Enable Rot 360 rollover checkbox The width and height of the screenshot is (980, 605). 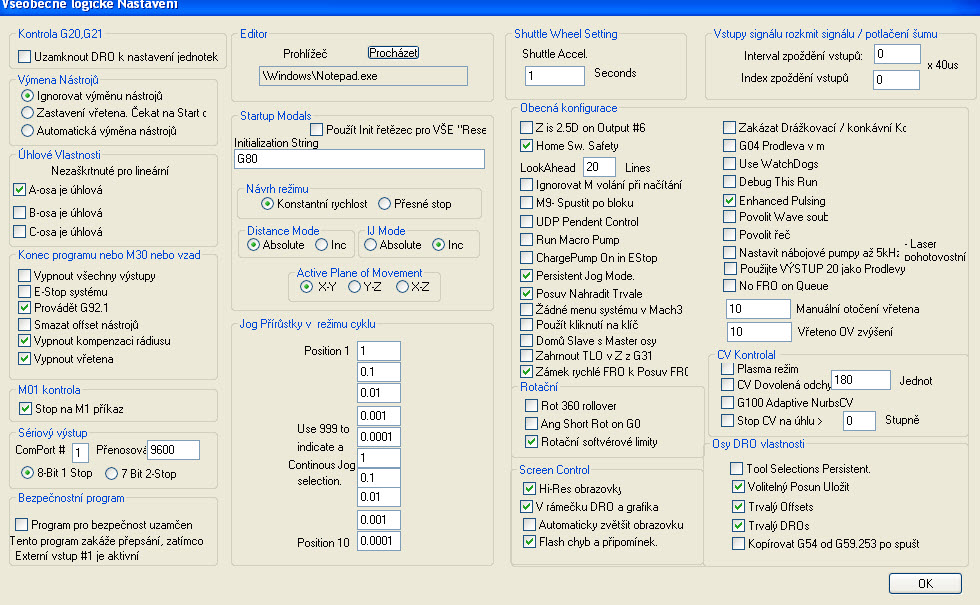click(x=532, y=405)
